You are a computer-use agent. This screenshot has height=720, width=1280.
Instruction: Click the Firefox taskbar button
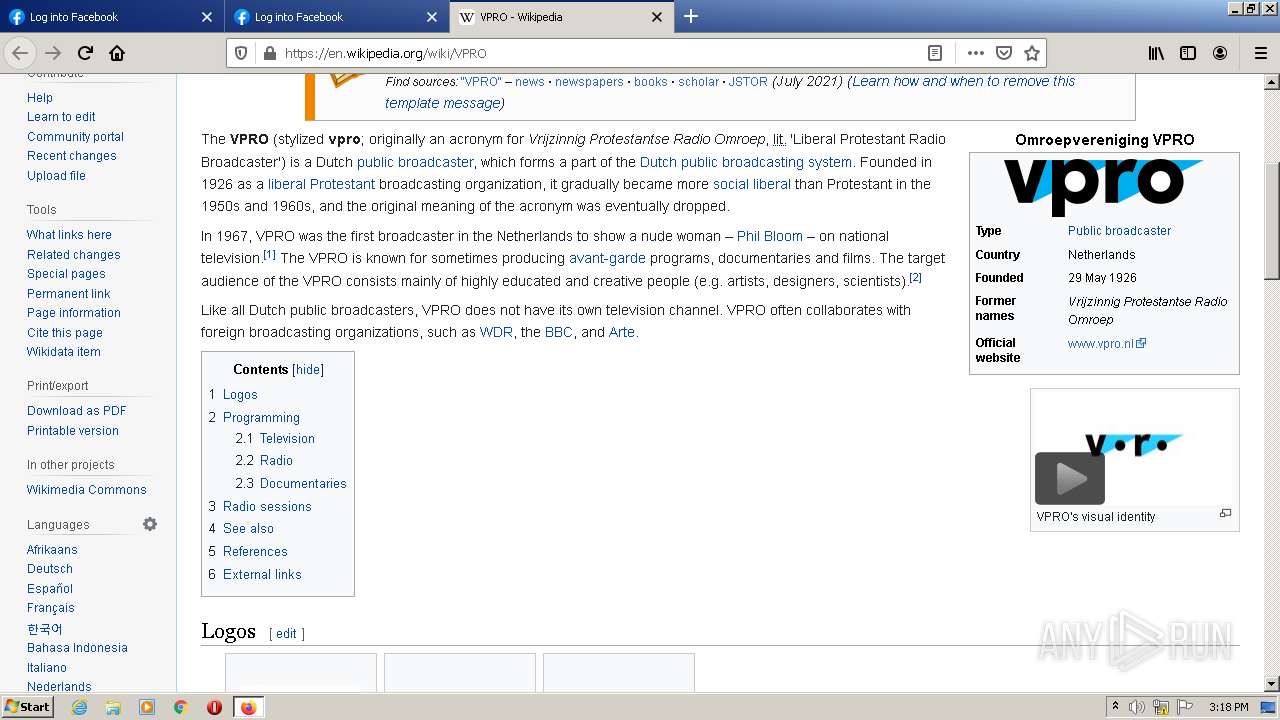click(248, 707)
